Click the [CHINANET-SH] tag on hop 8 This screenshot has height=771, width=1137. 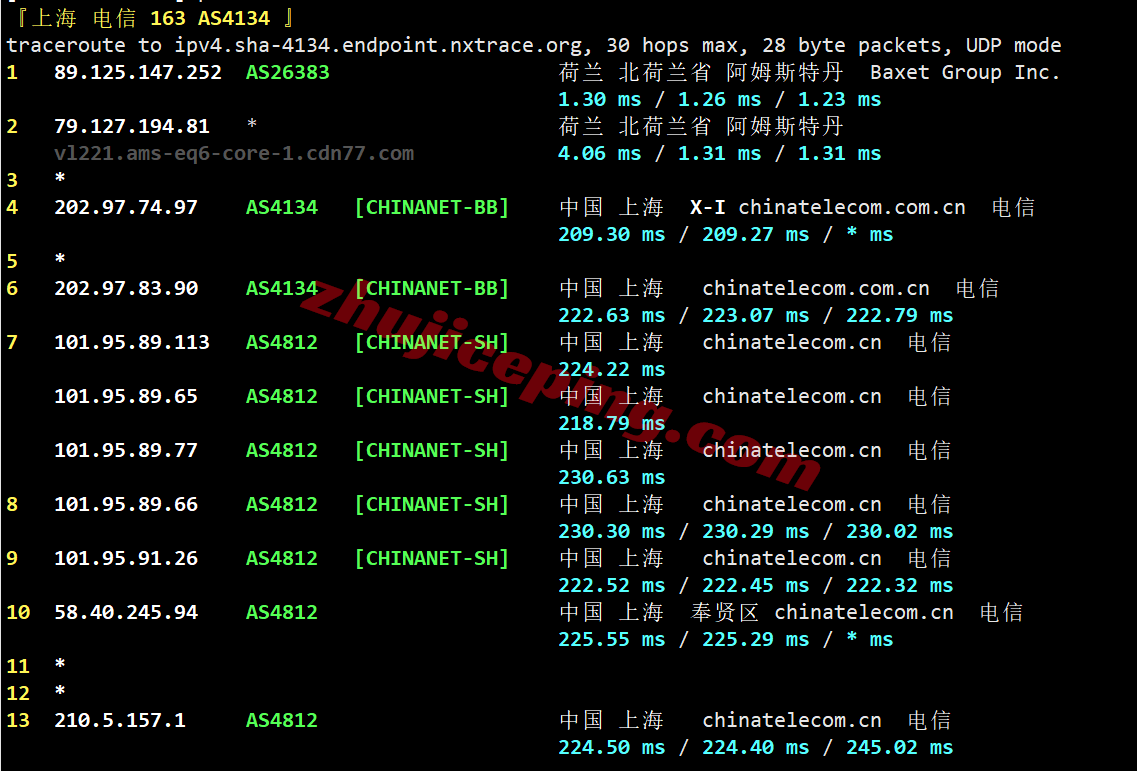(x=431, y=504)
